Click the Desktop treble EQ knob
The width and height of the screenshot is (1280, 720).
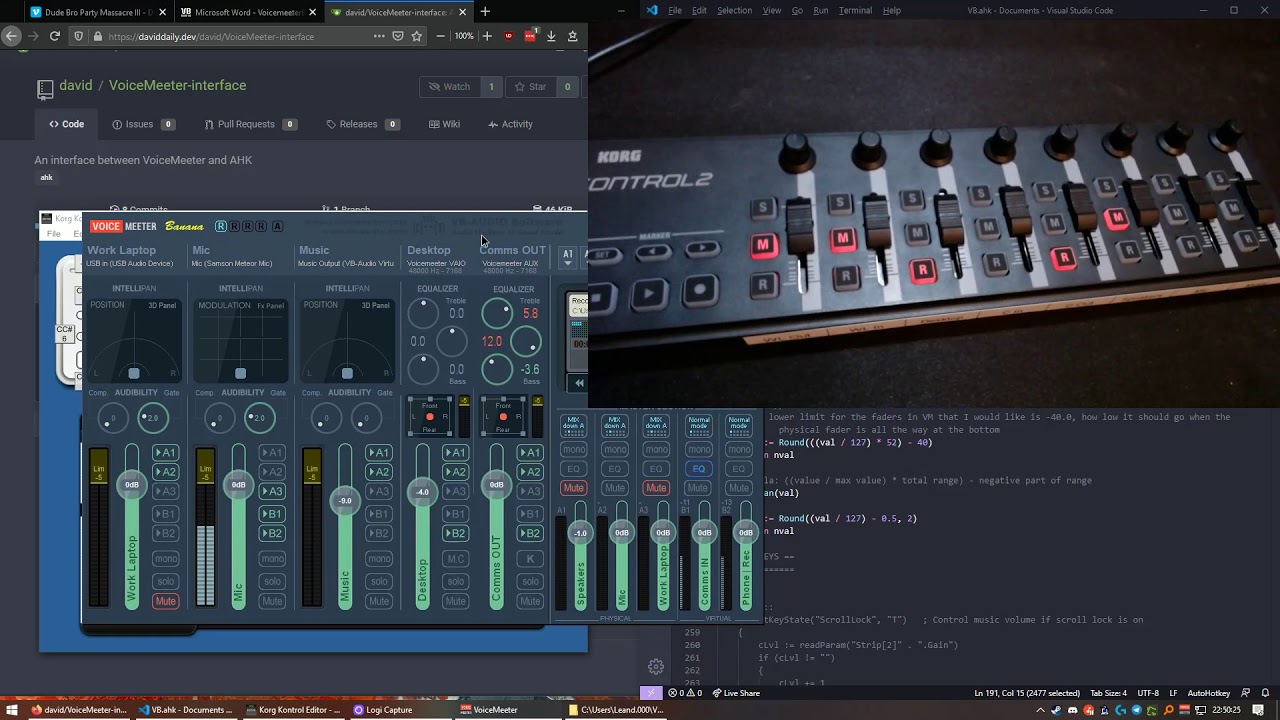pyautogui.click(x=424, y=313)
